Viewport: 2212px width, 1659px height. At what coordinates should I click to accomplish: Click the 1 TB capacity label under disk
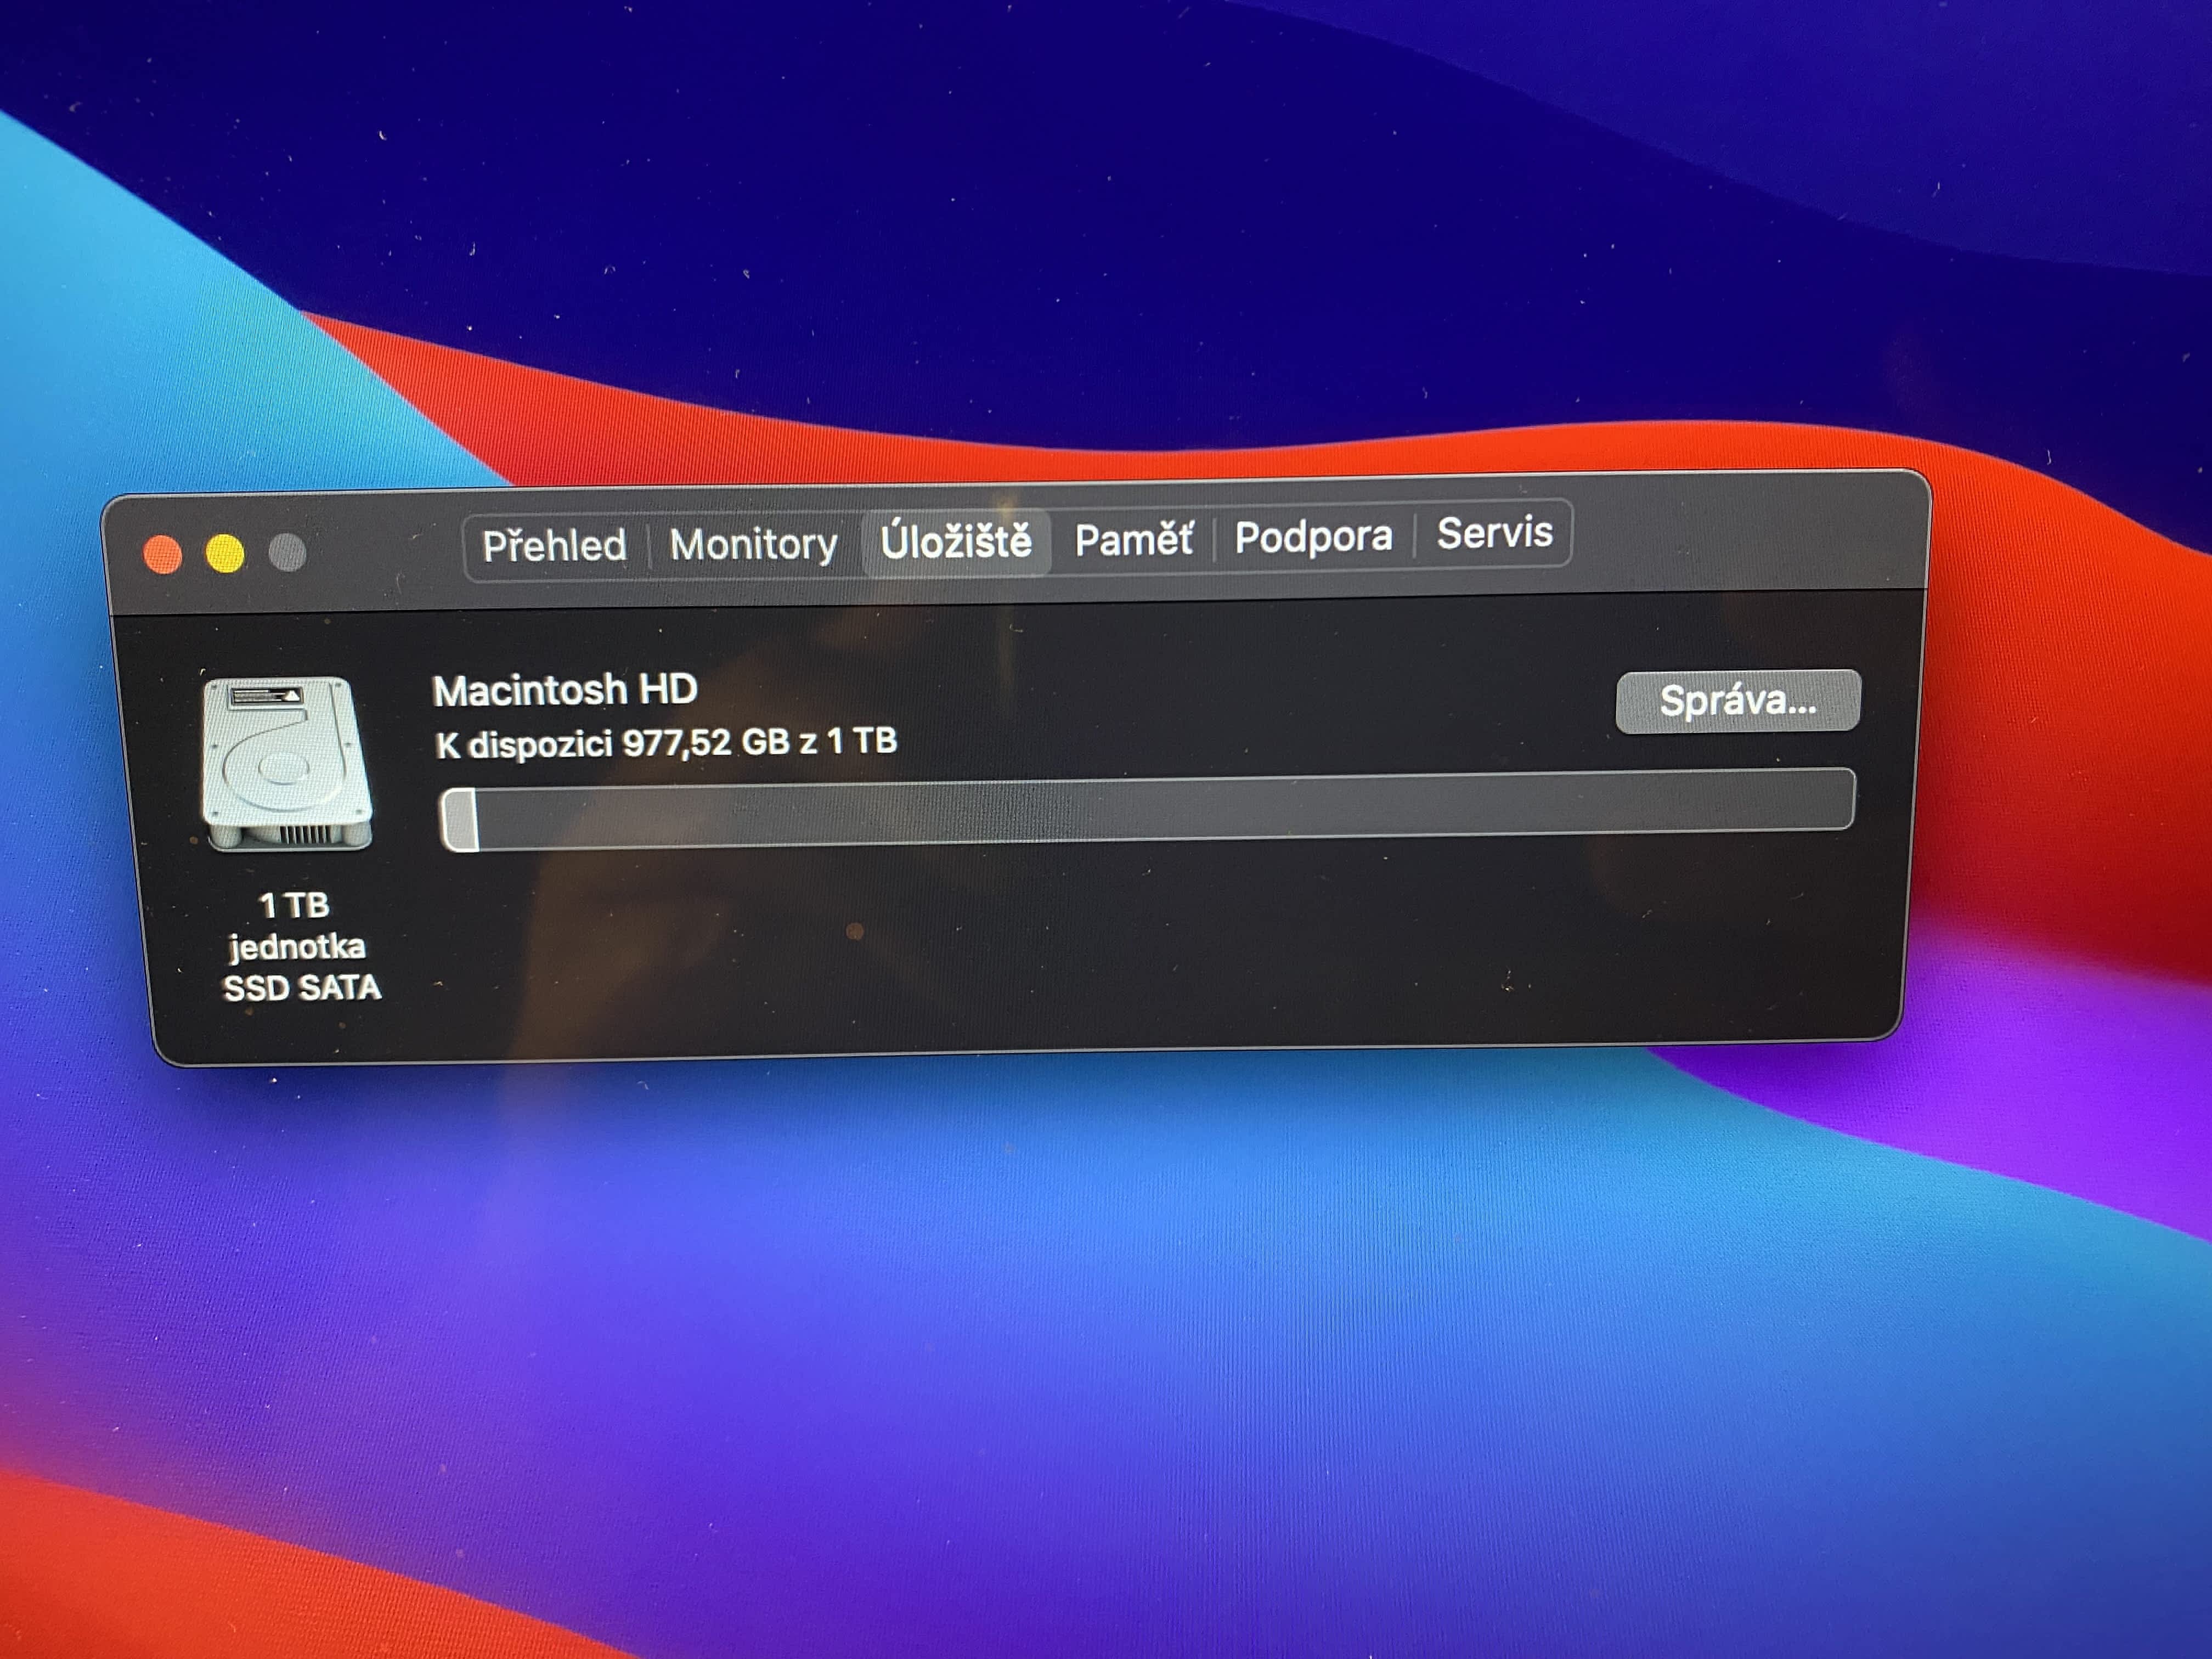[294, 905]
